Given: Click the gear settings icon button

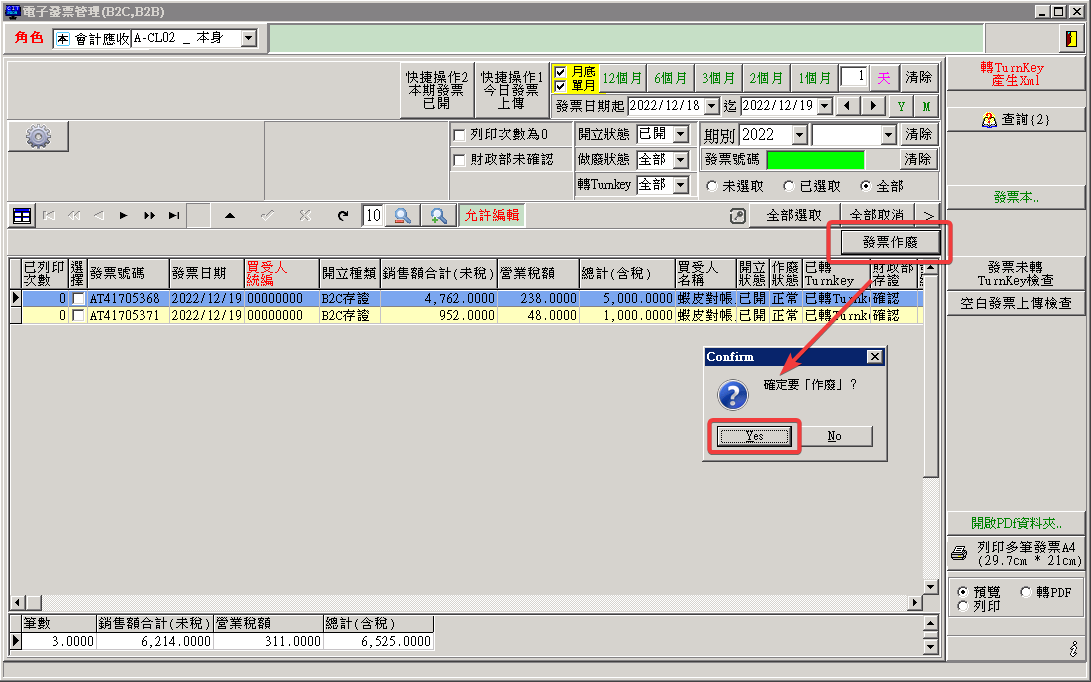Looking at the screenshot, I should tap(38, 137).
